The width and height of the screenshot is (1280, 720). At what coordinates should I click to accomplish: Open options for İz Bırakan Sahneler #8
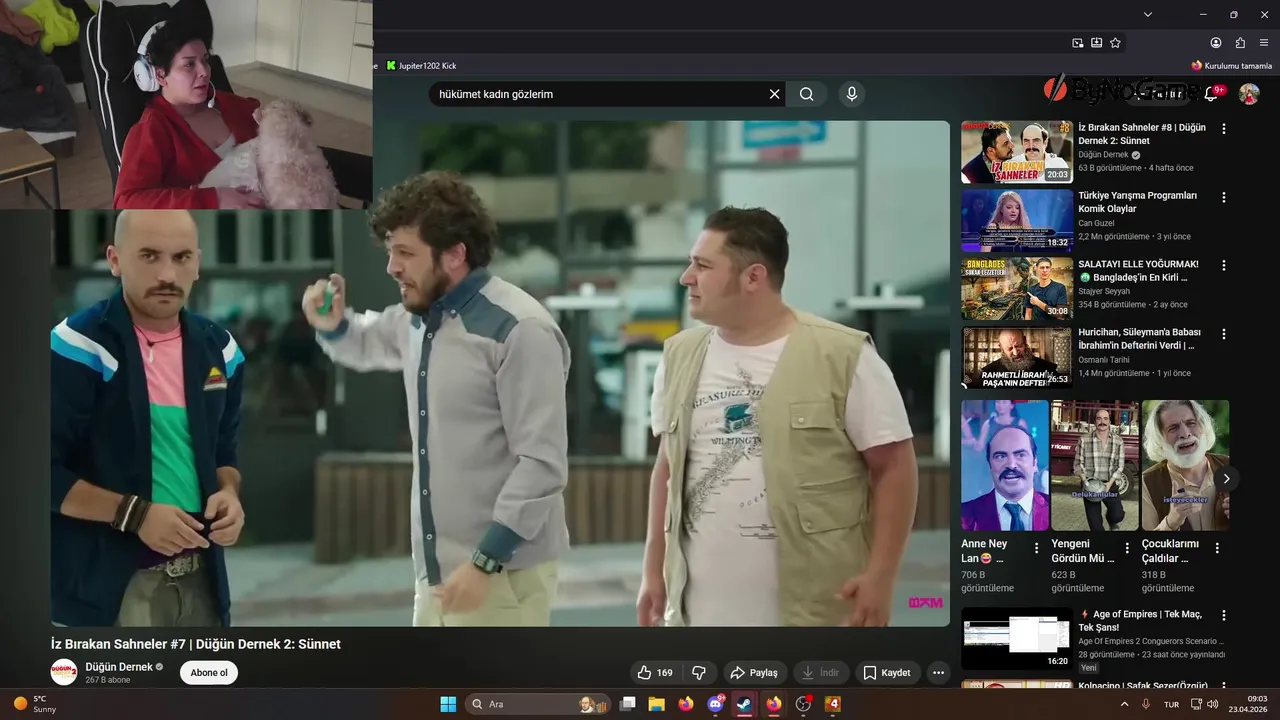point(1223,129)
